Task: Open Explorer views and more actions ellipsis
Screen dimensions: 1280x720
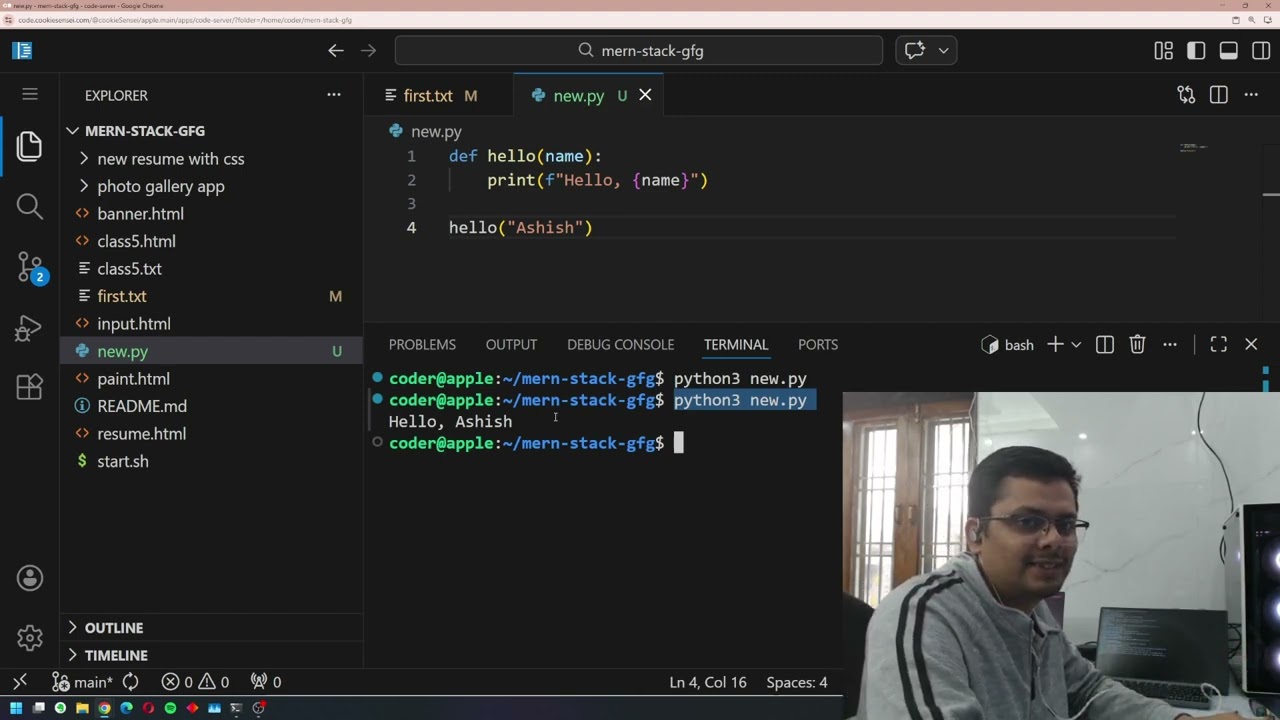Action: coord(334,95)
